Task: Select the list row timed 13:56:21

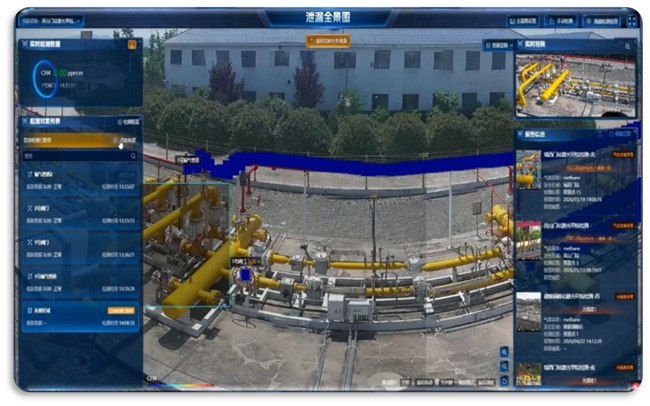Action: coord(80,249)
